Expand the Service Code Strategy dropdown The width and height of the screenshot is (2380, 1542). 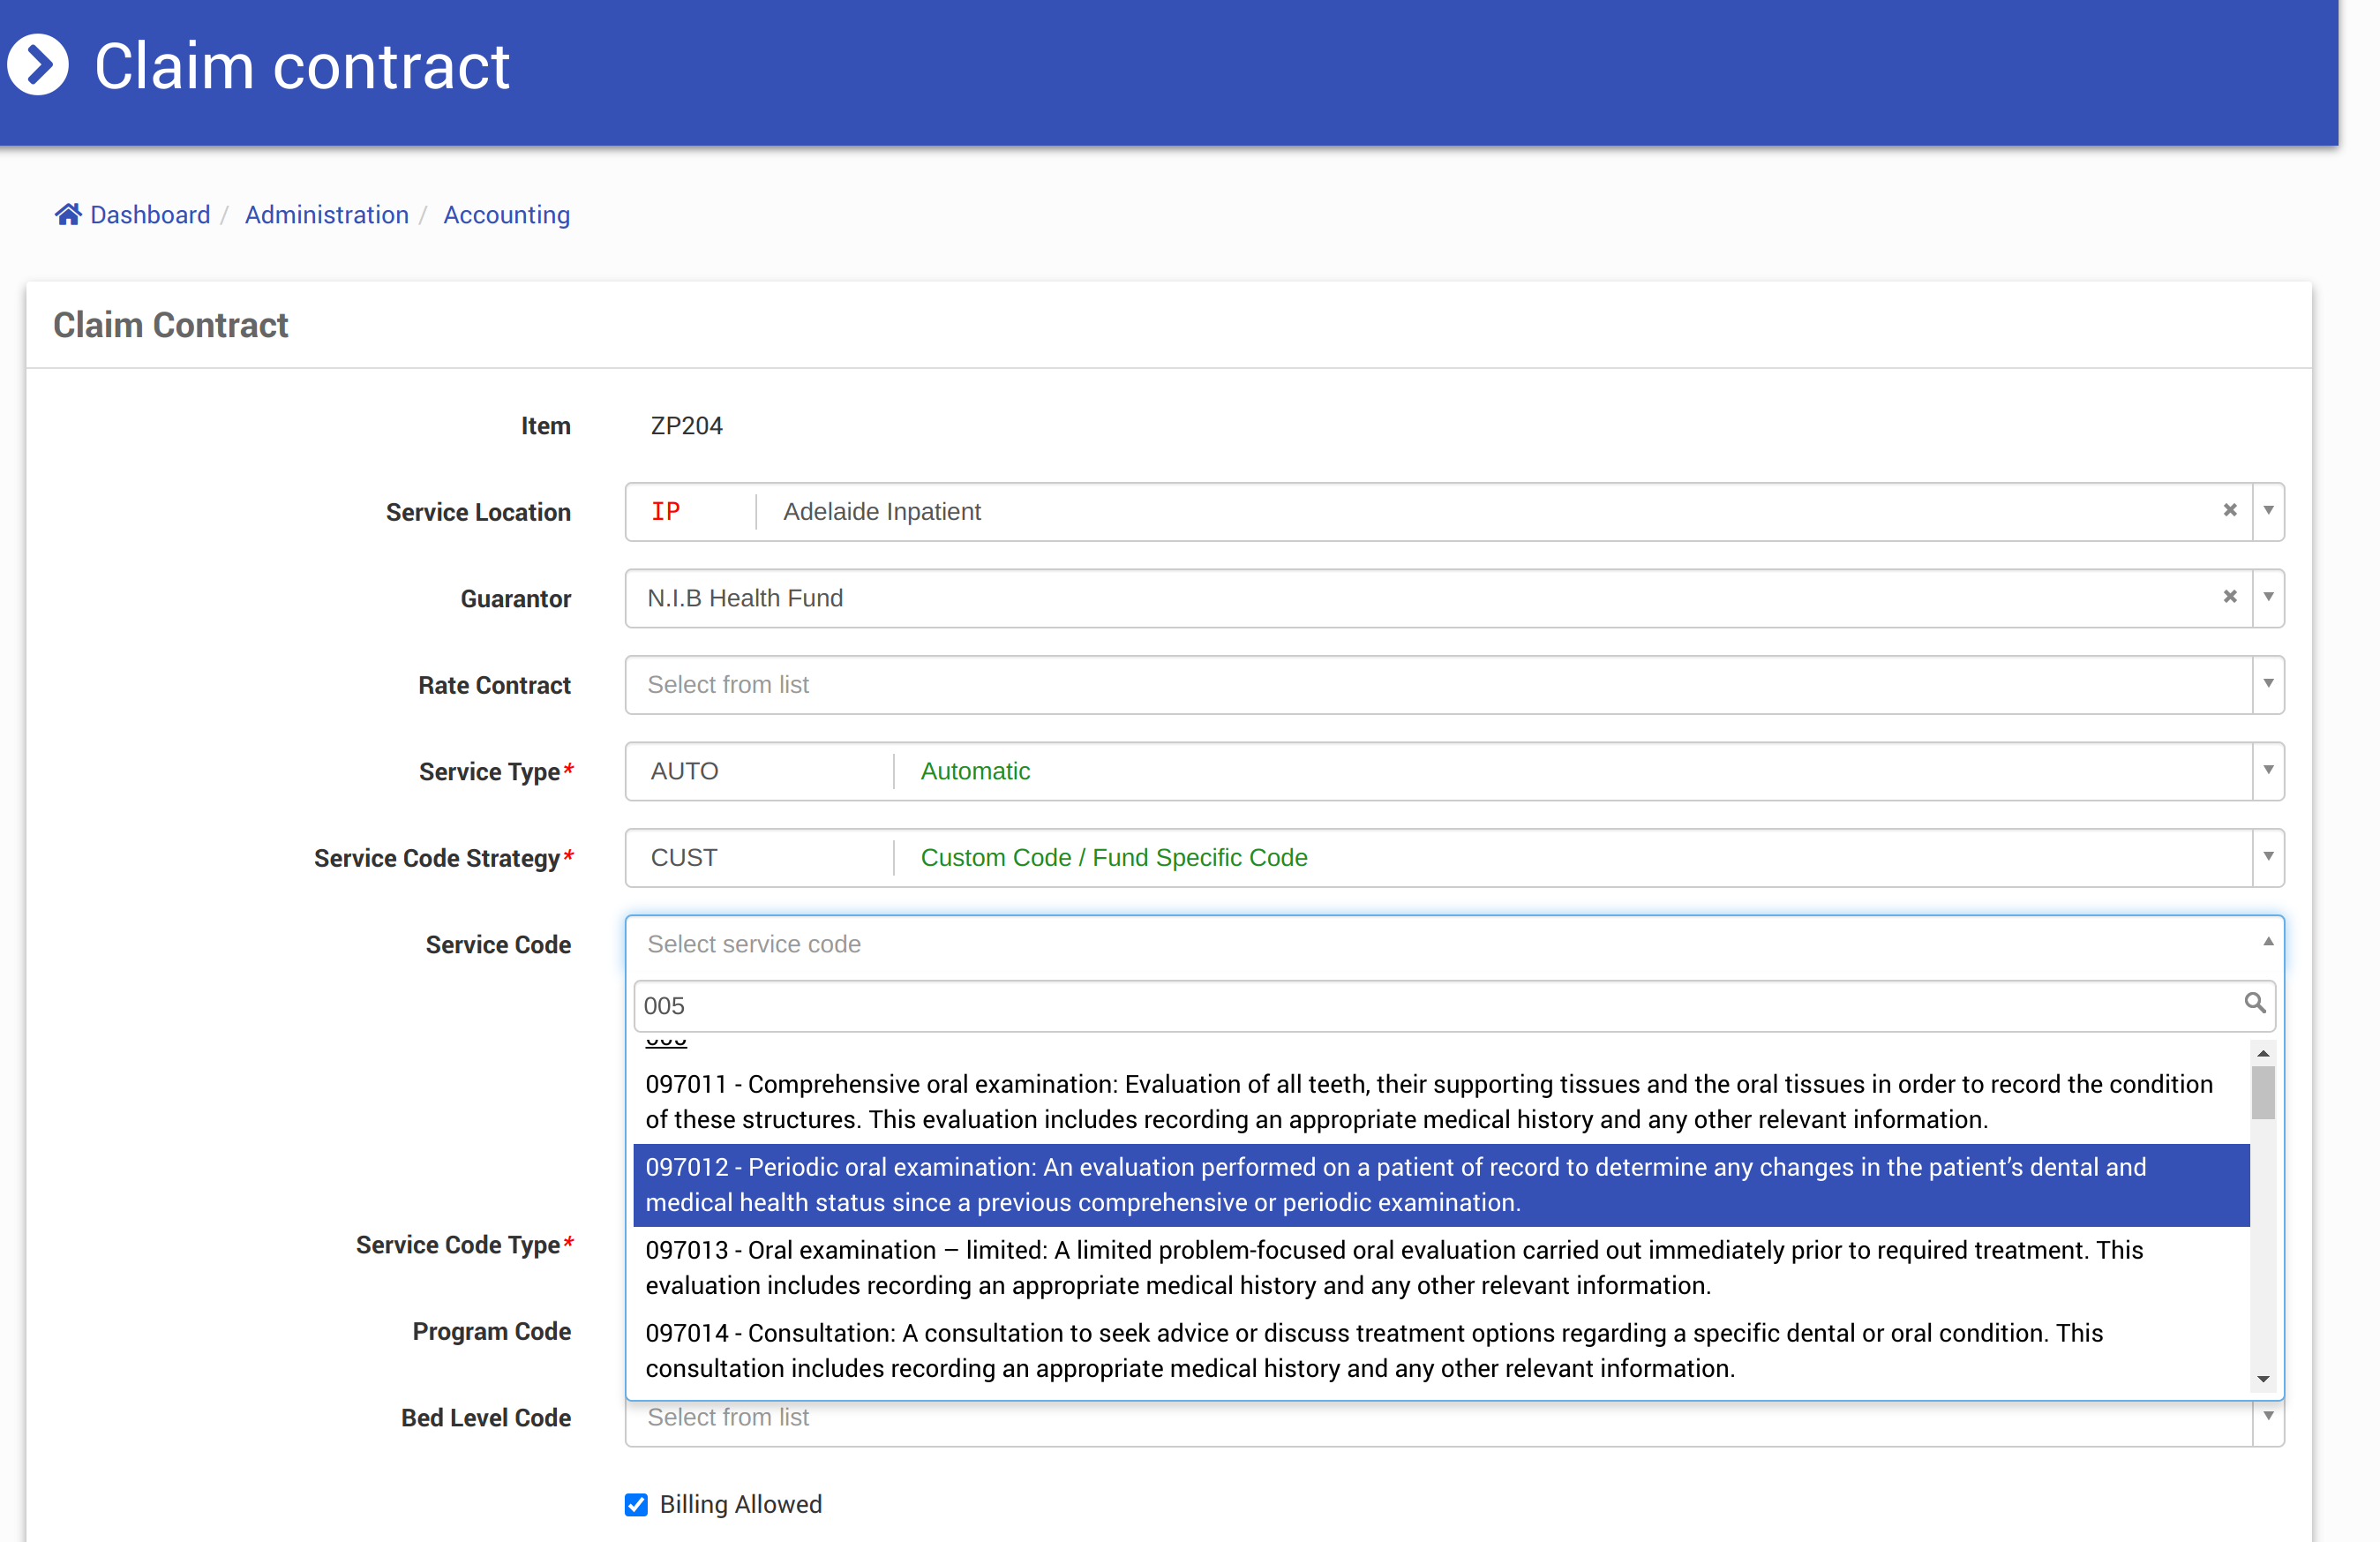[x=2268, y=857]
